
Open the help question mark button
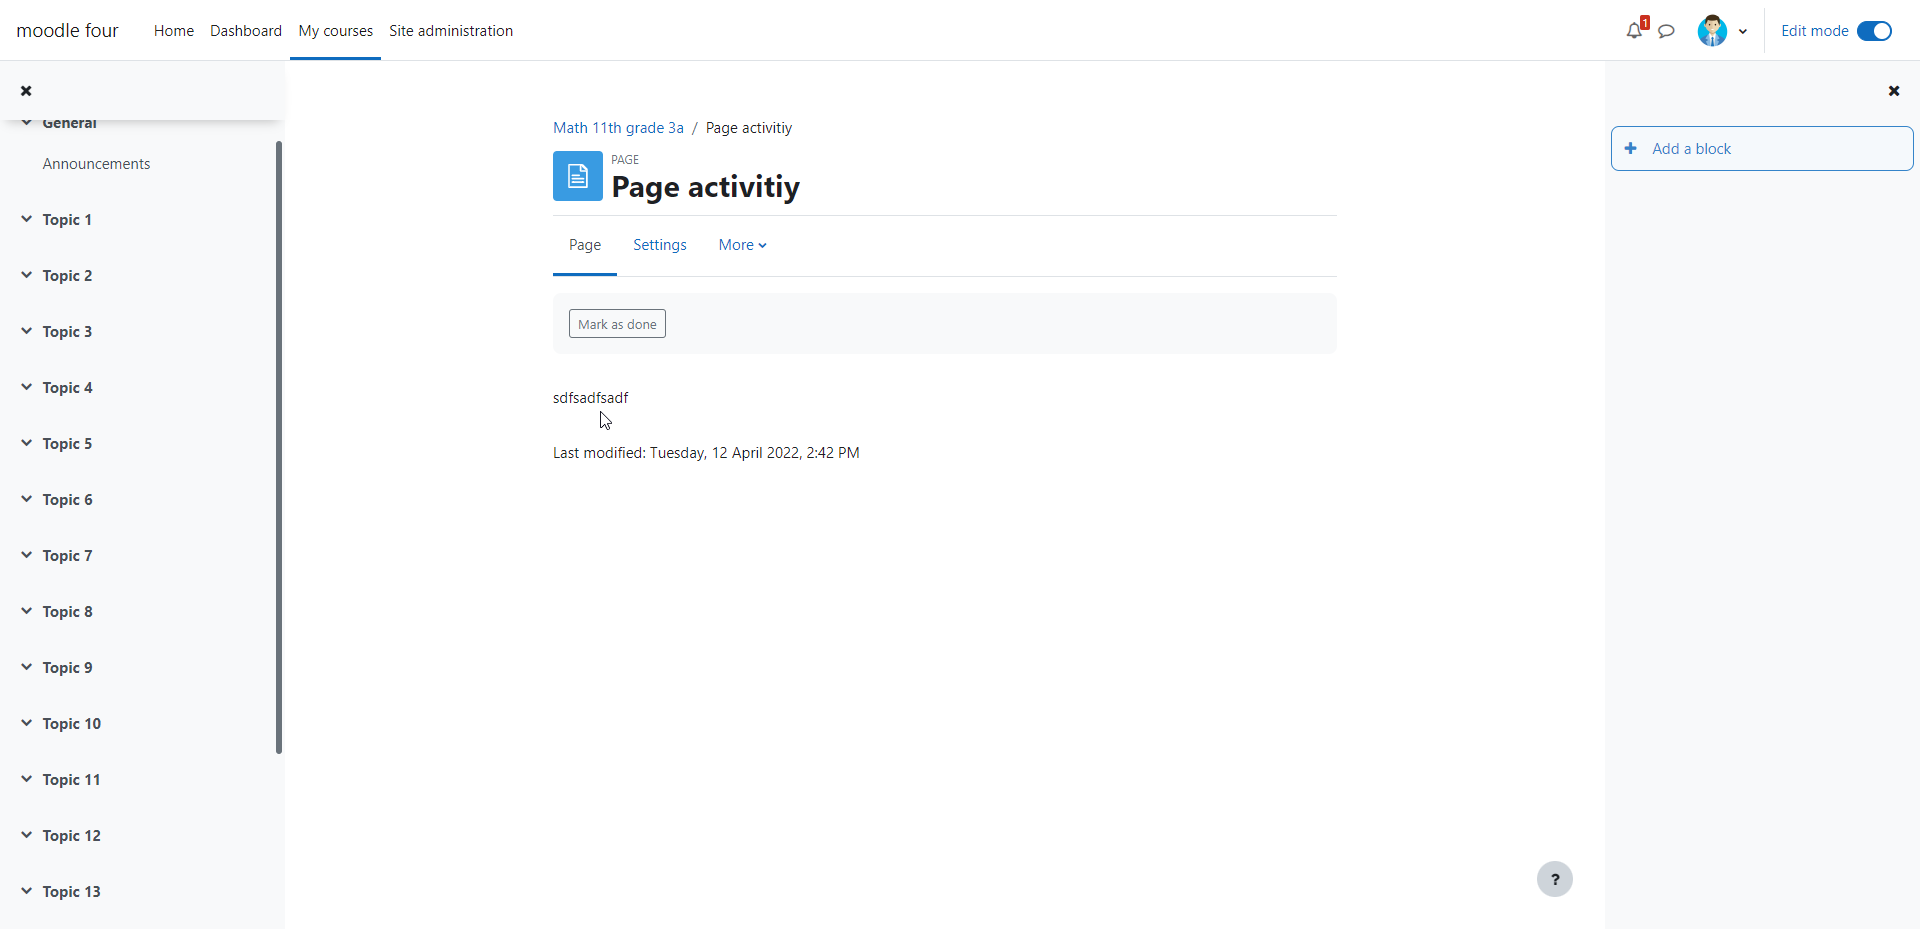(1554, 879)
